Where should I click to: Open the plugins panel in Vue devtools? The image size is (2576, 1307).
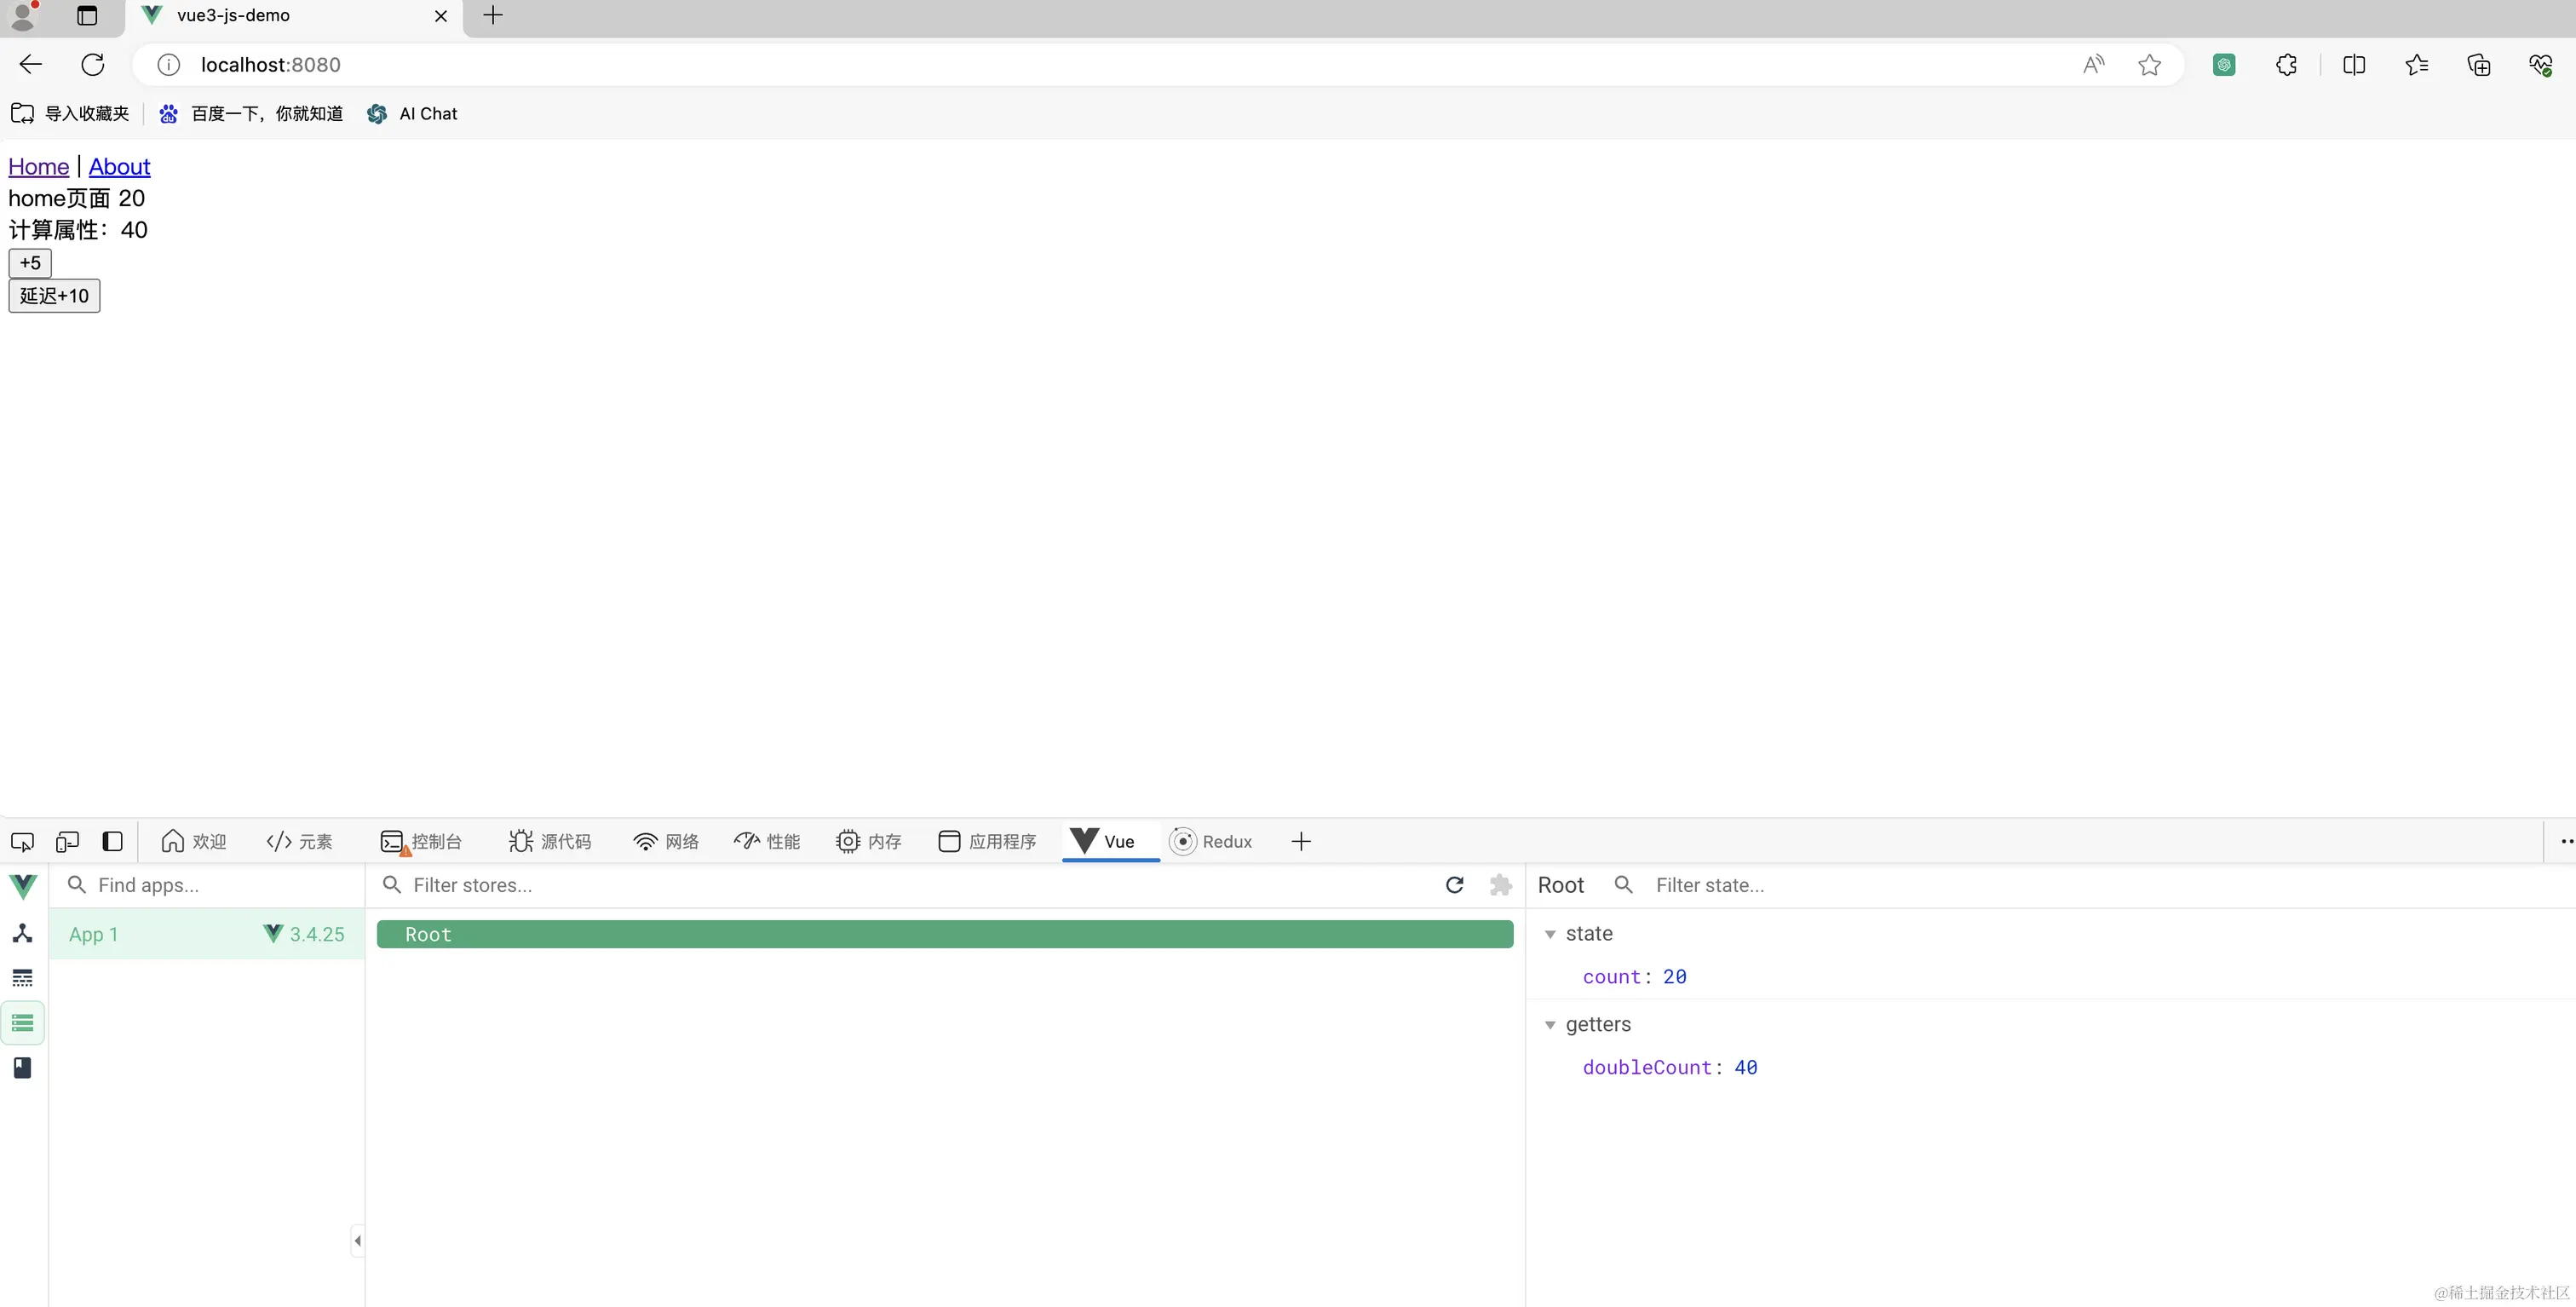point(22,1067)
